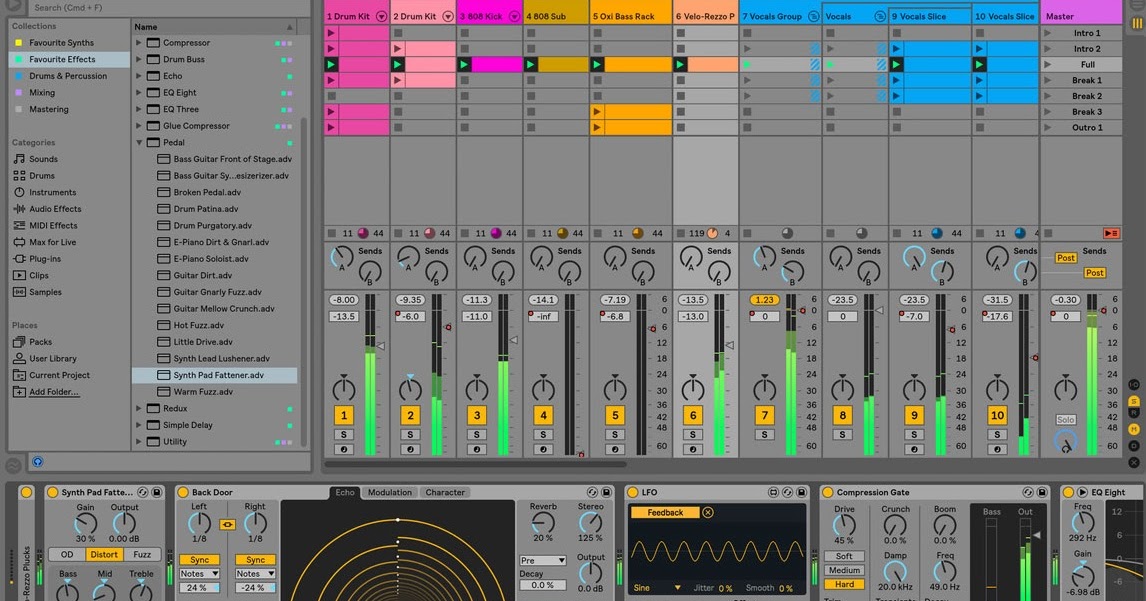Expand the Redux folder
The image size is (1146, 601).
[x=139, y=409]
